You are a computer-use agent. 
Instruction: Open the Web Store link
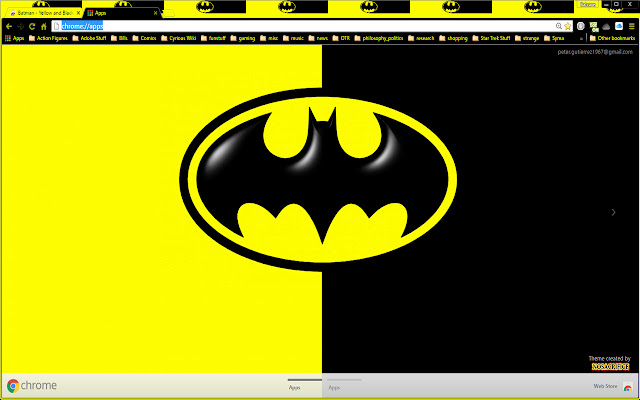(613, 386)
